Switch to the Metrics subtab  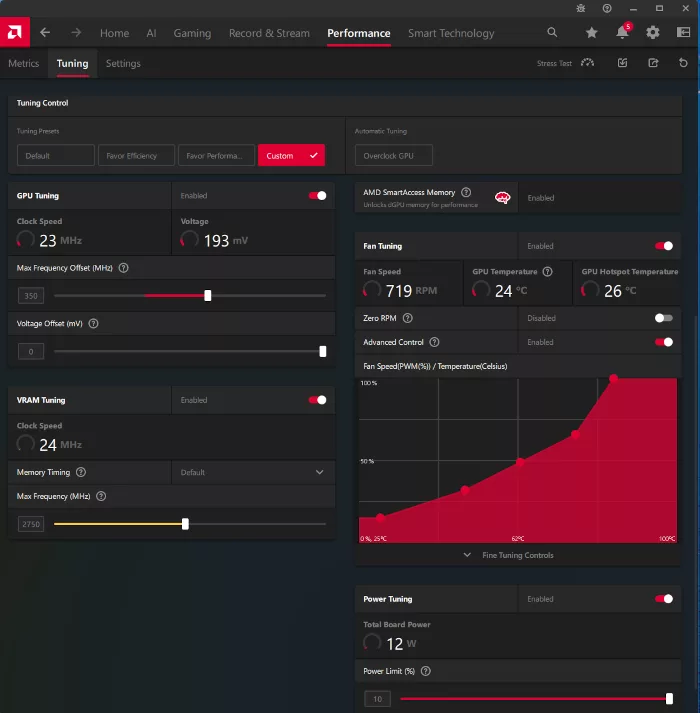tap(24, 64)
